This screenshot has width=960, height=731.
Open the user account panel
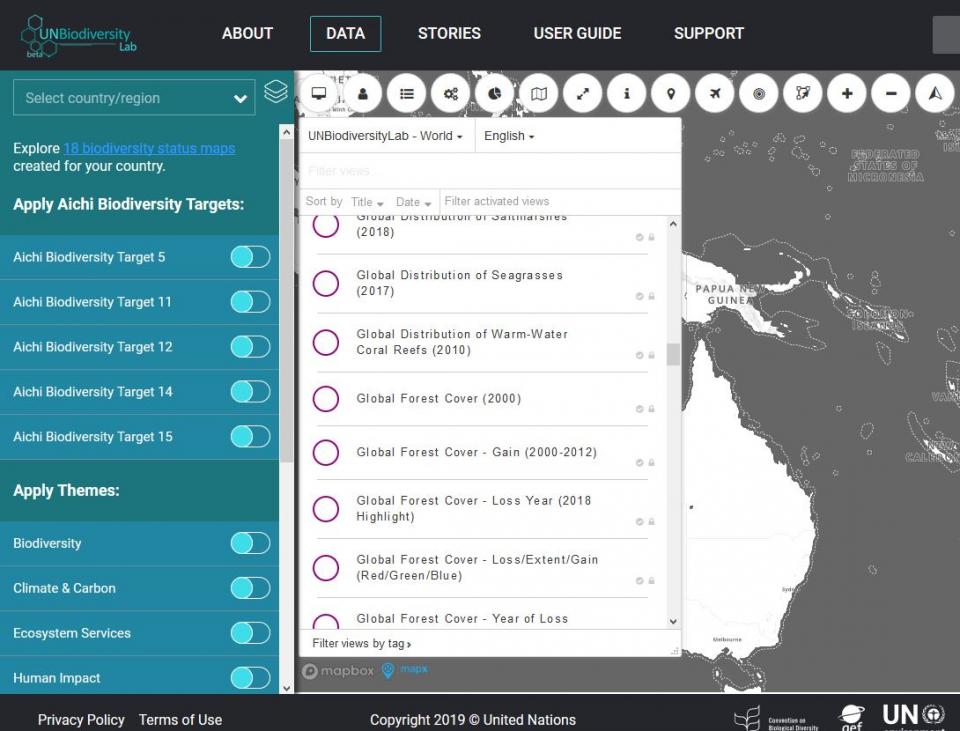coord(363,93)
